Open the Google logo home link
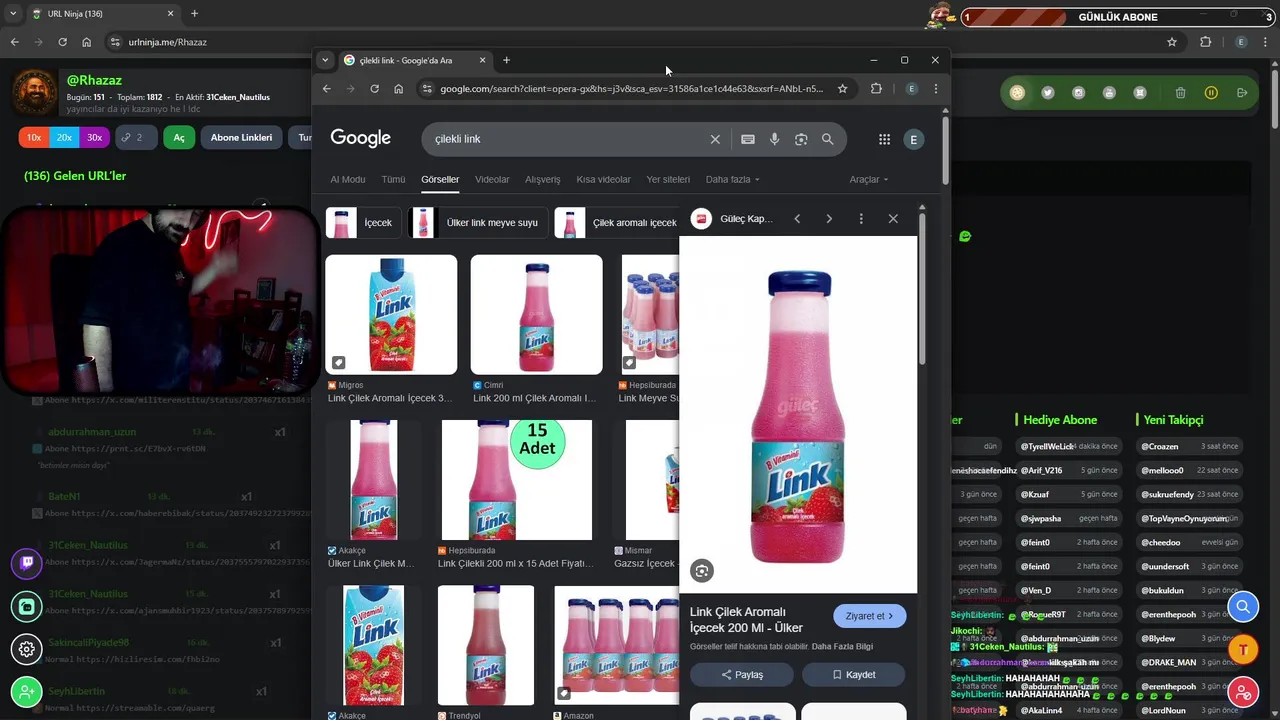 coord(360,138)
